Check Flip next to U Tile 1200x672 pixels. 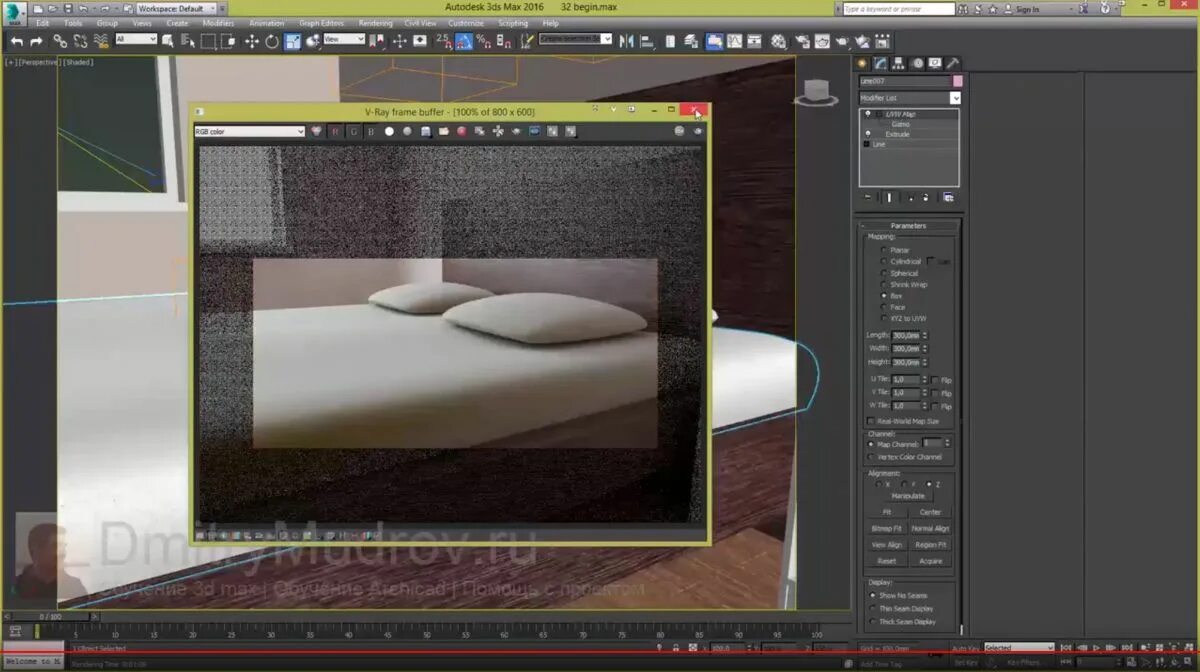[x=935, y=379]
